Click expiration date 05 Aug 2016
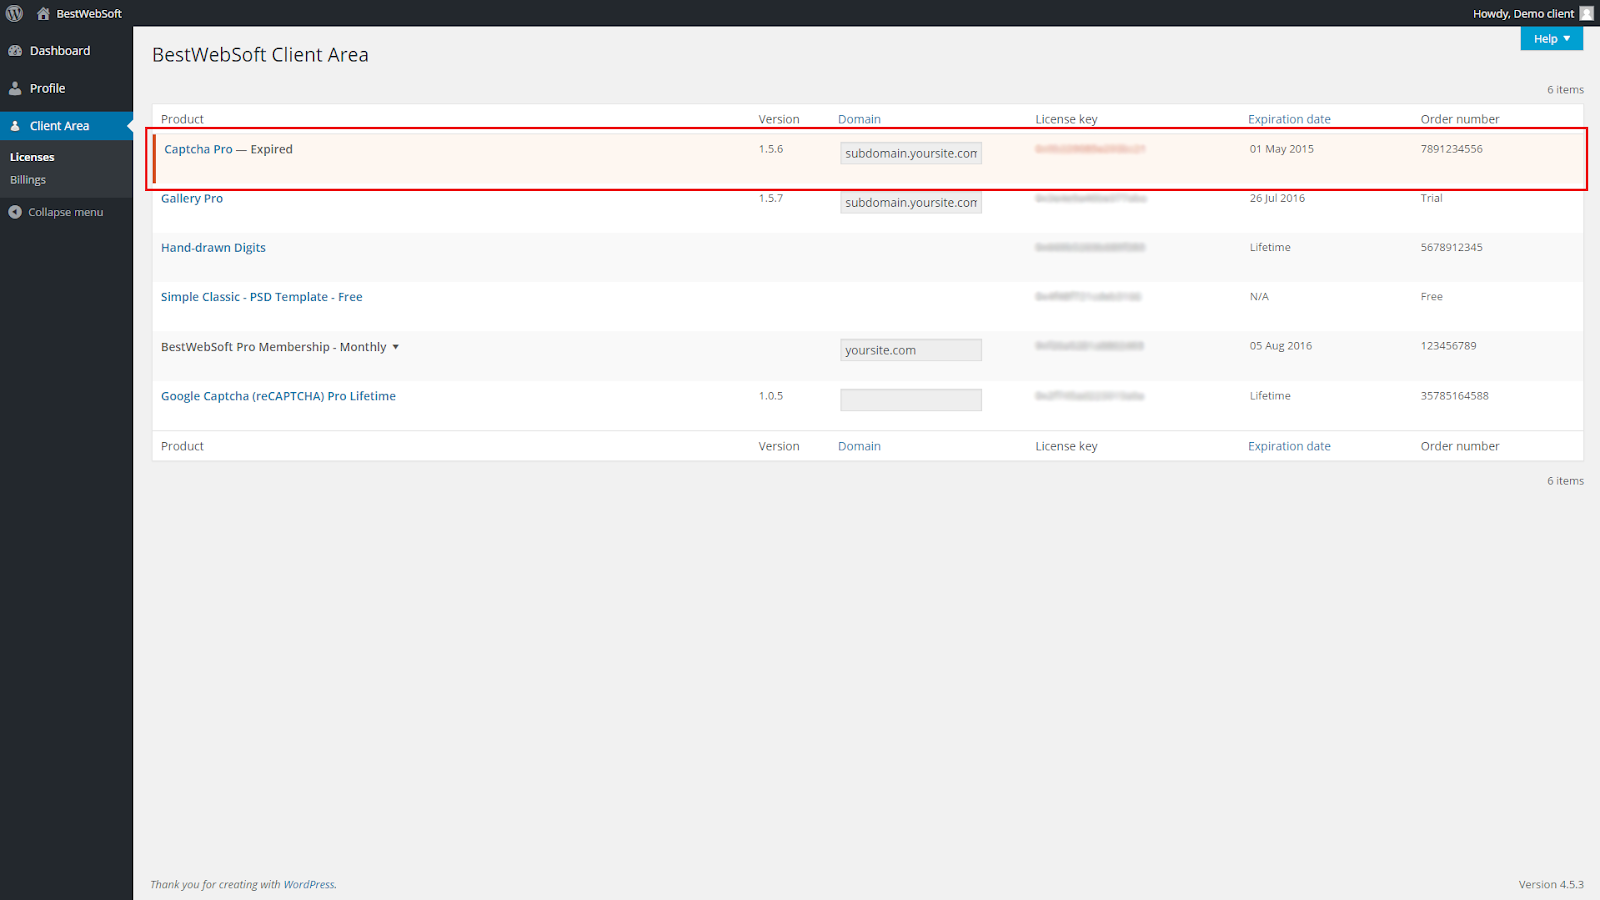 [1280, 346]
